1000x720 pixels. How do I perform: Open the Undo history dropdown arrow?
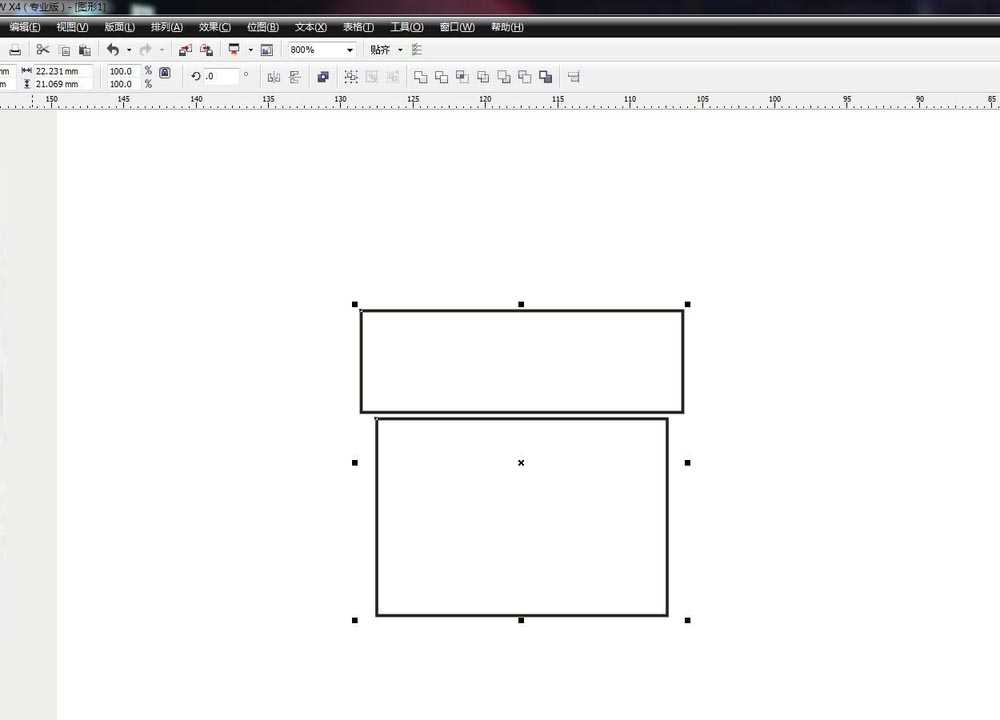coord(128,49)
